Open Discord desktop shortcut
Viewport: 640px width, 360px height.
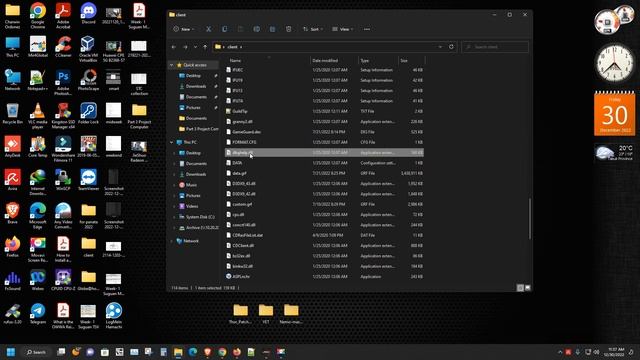(88, 13)
